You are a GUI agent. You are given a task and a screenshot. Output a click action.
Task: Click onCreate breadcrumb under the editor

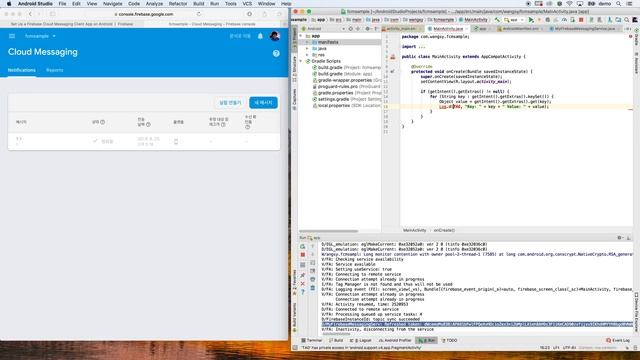[x=444, y=231]
